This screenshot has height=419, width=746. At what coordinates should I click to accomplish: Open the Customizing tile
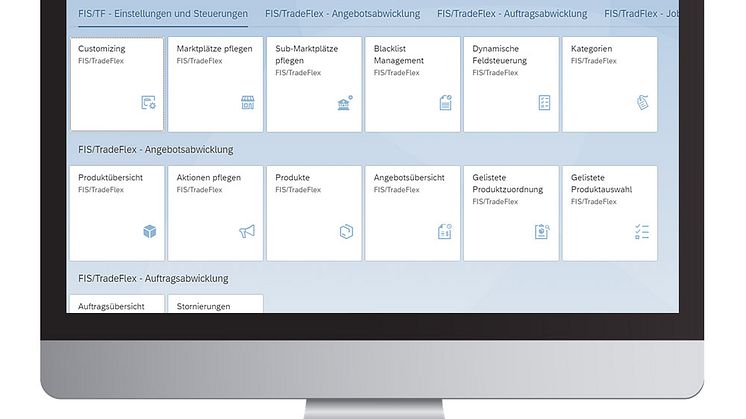pyautogui.click(x=117, y=84)
